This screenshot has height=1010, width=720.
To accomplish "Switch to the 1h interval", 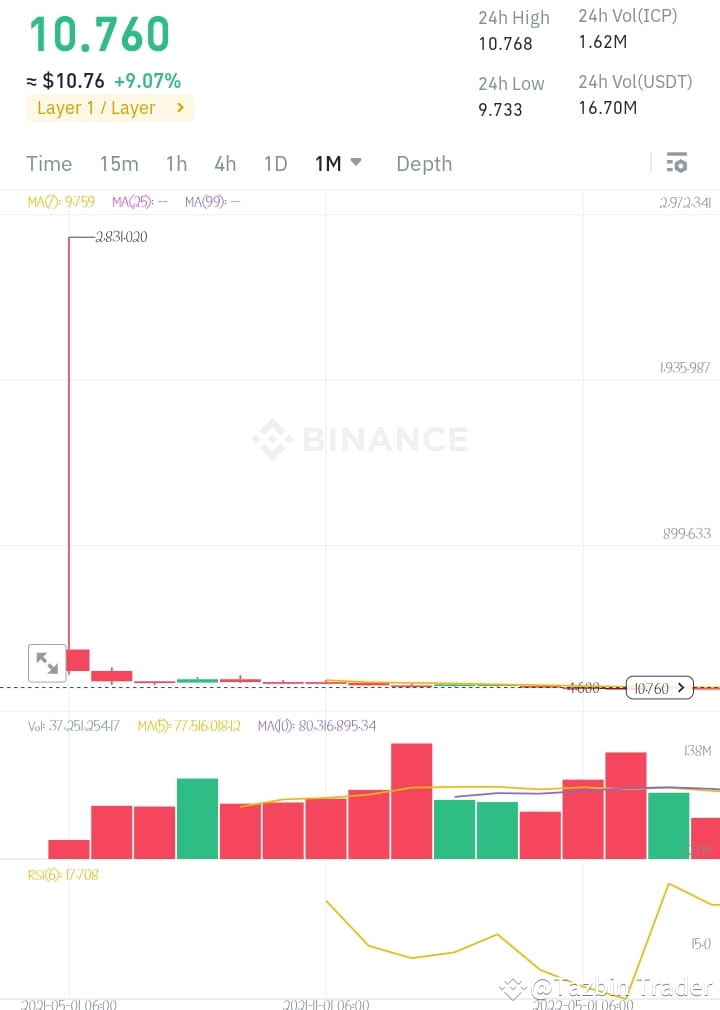I will (176, 164).
